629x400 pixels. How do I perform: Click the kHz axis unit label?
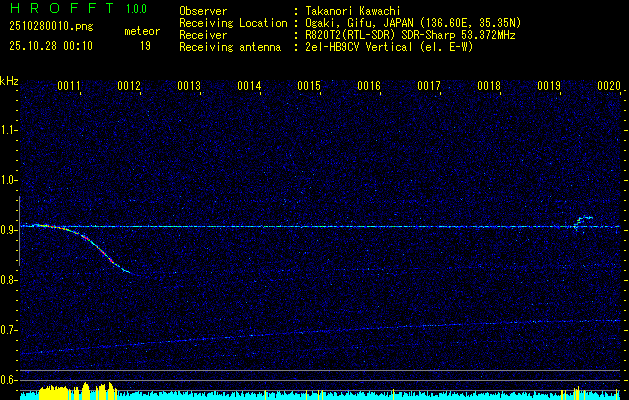click(9, 80)
